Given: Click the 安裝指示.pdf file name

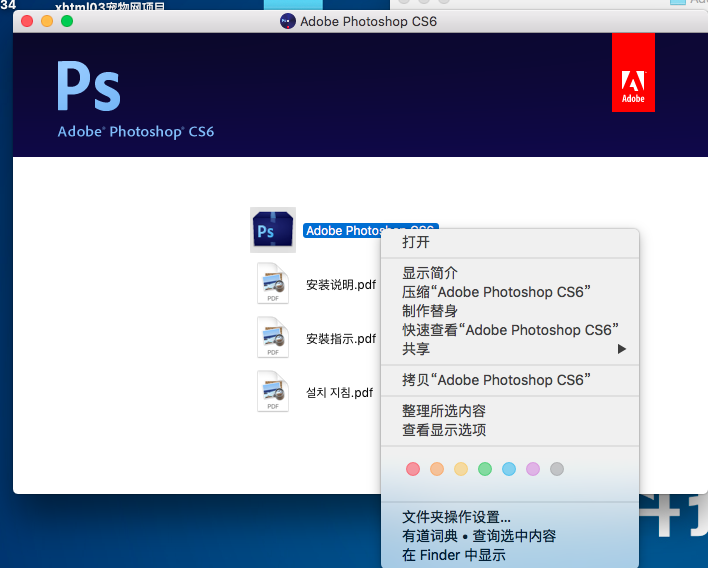Looking at the screenshot, I should tap(341, 339).
